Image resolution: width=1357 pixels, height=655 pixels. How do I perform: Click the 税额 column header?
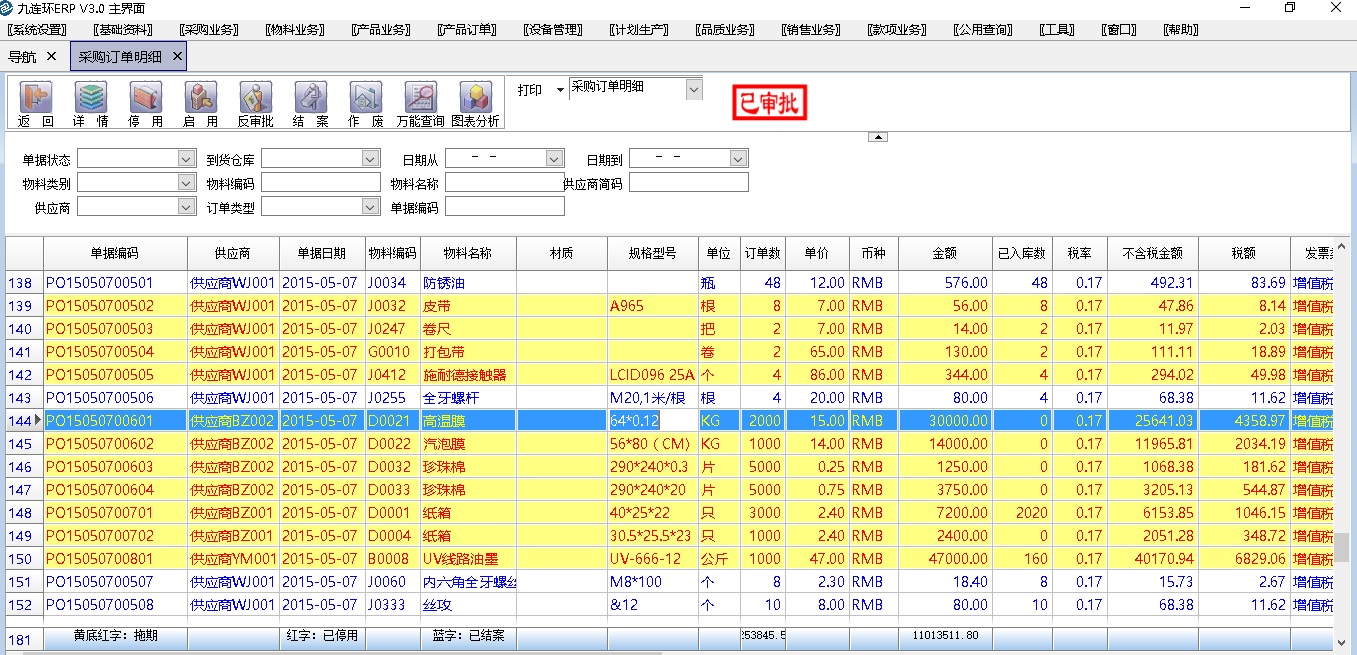[1244, 254]
